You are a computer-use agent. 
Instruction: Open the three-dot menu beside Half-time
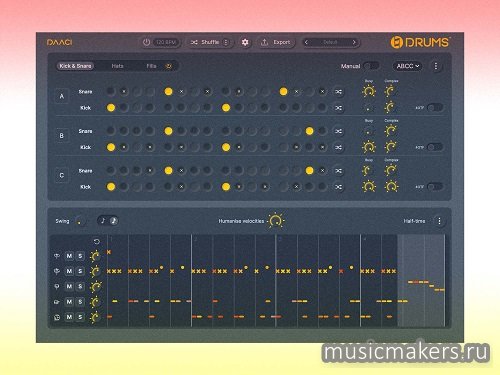coord(439,221)
